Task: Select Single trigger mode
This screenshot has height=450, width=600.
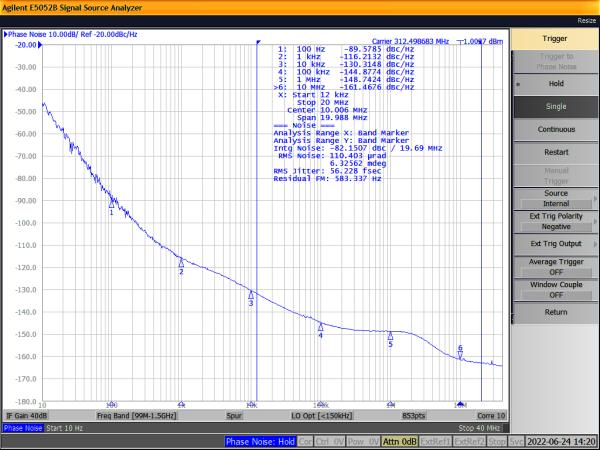Action: 556,107
